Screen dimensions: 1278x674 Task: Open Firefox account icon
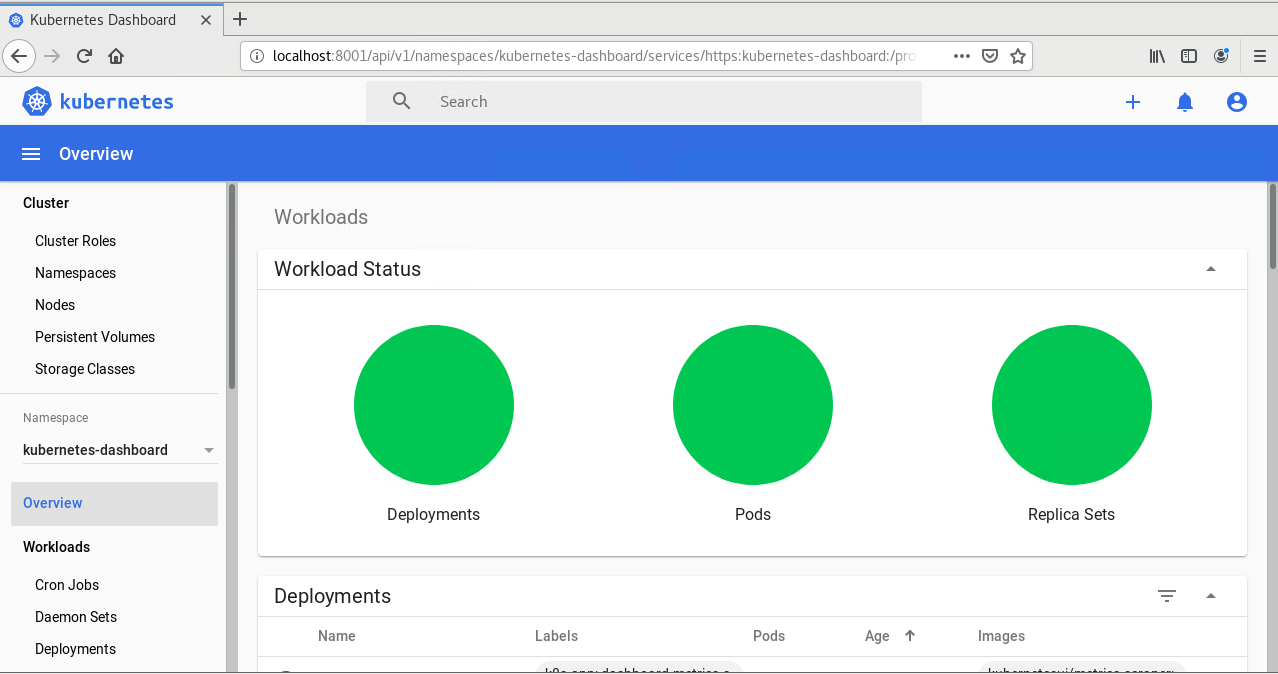pos(1221,56)
